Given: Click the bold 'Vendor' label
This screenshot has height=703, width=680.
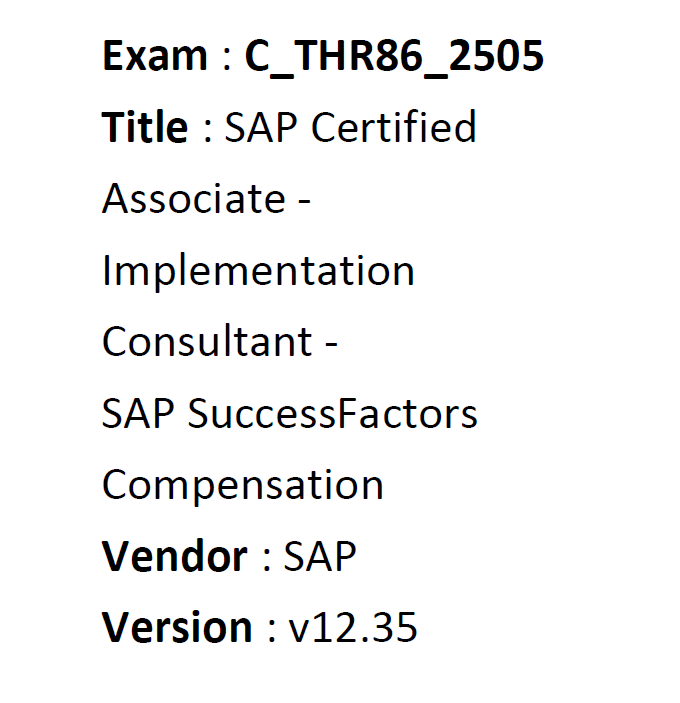Looking at the screenshot, I should 175,556.
